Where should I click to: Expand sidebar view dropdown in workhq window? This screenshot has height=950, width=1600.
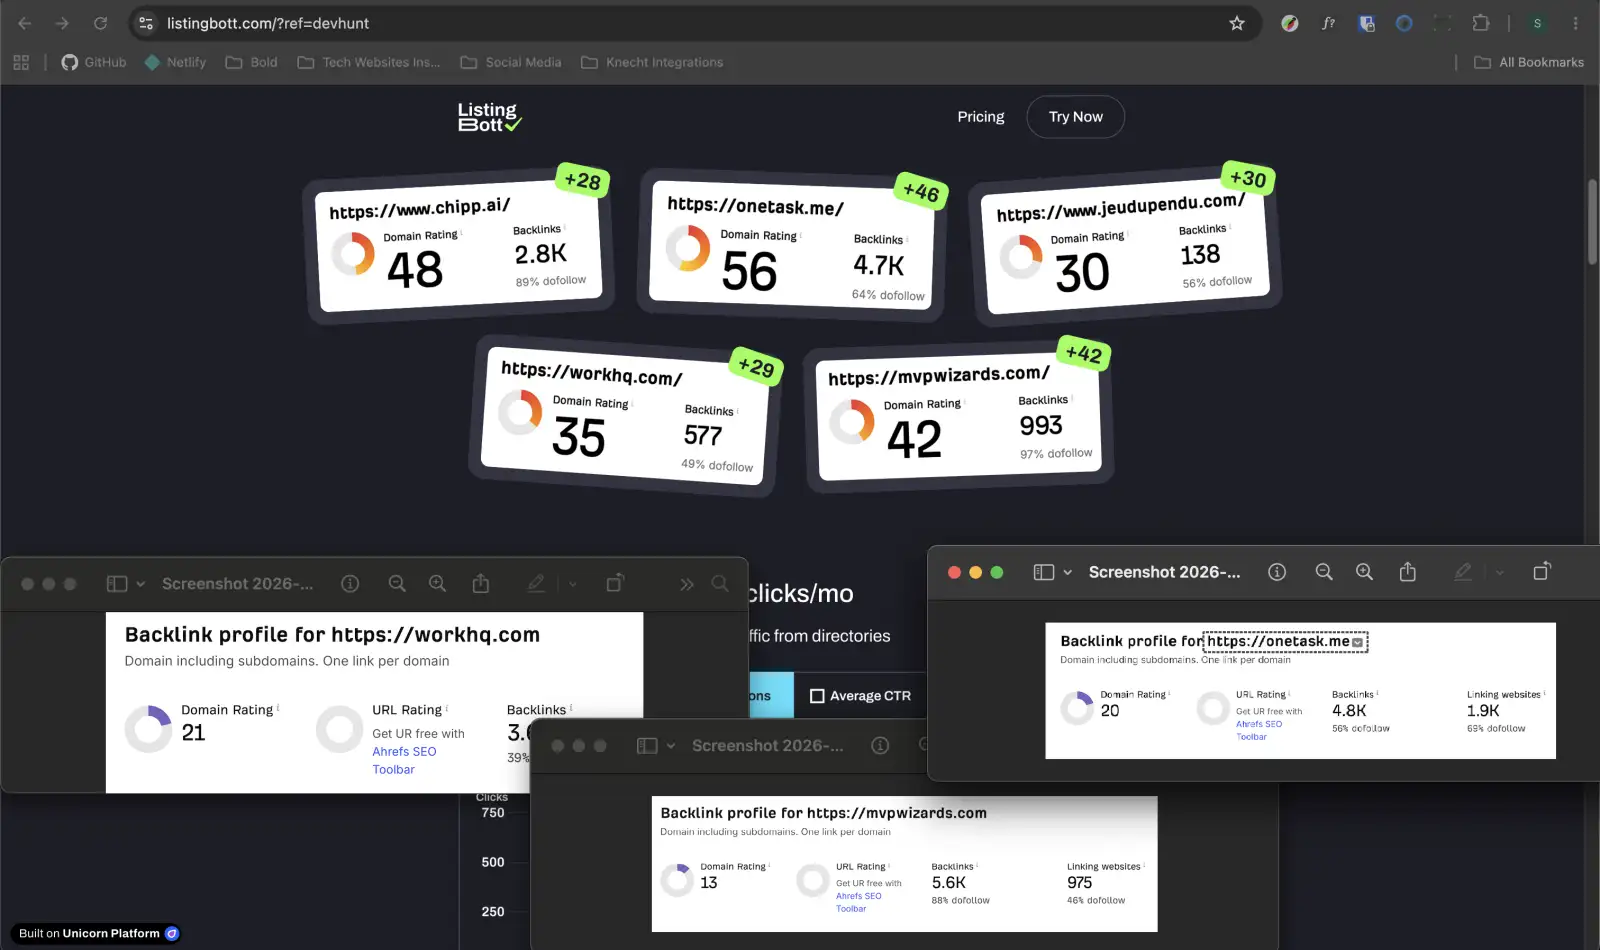click(x=140, y=584)
